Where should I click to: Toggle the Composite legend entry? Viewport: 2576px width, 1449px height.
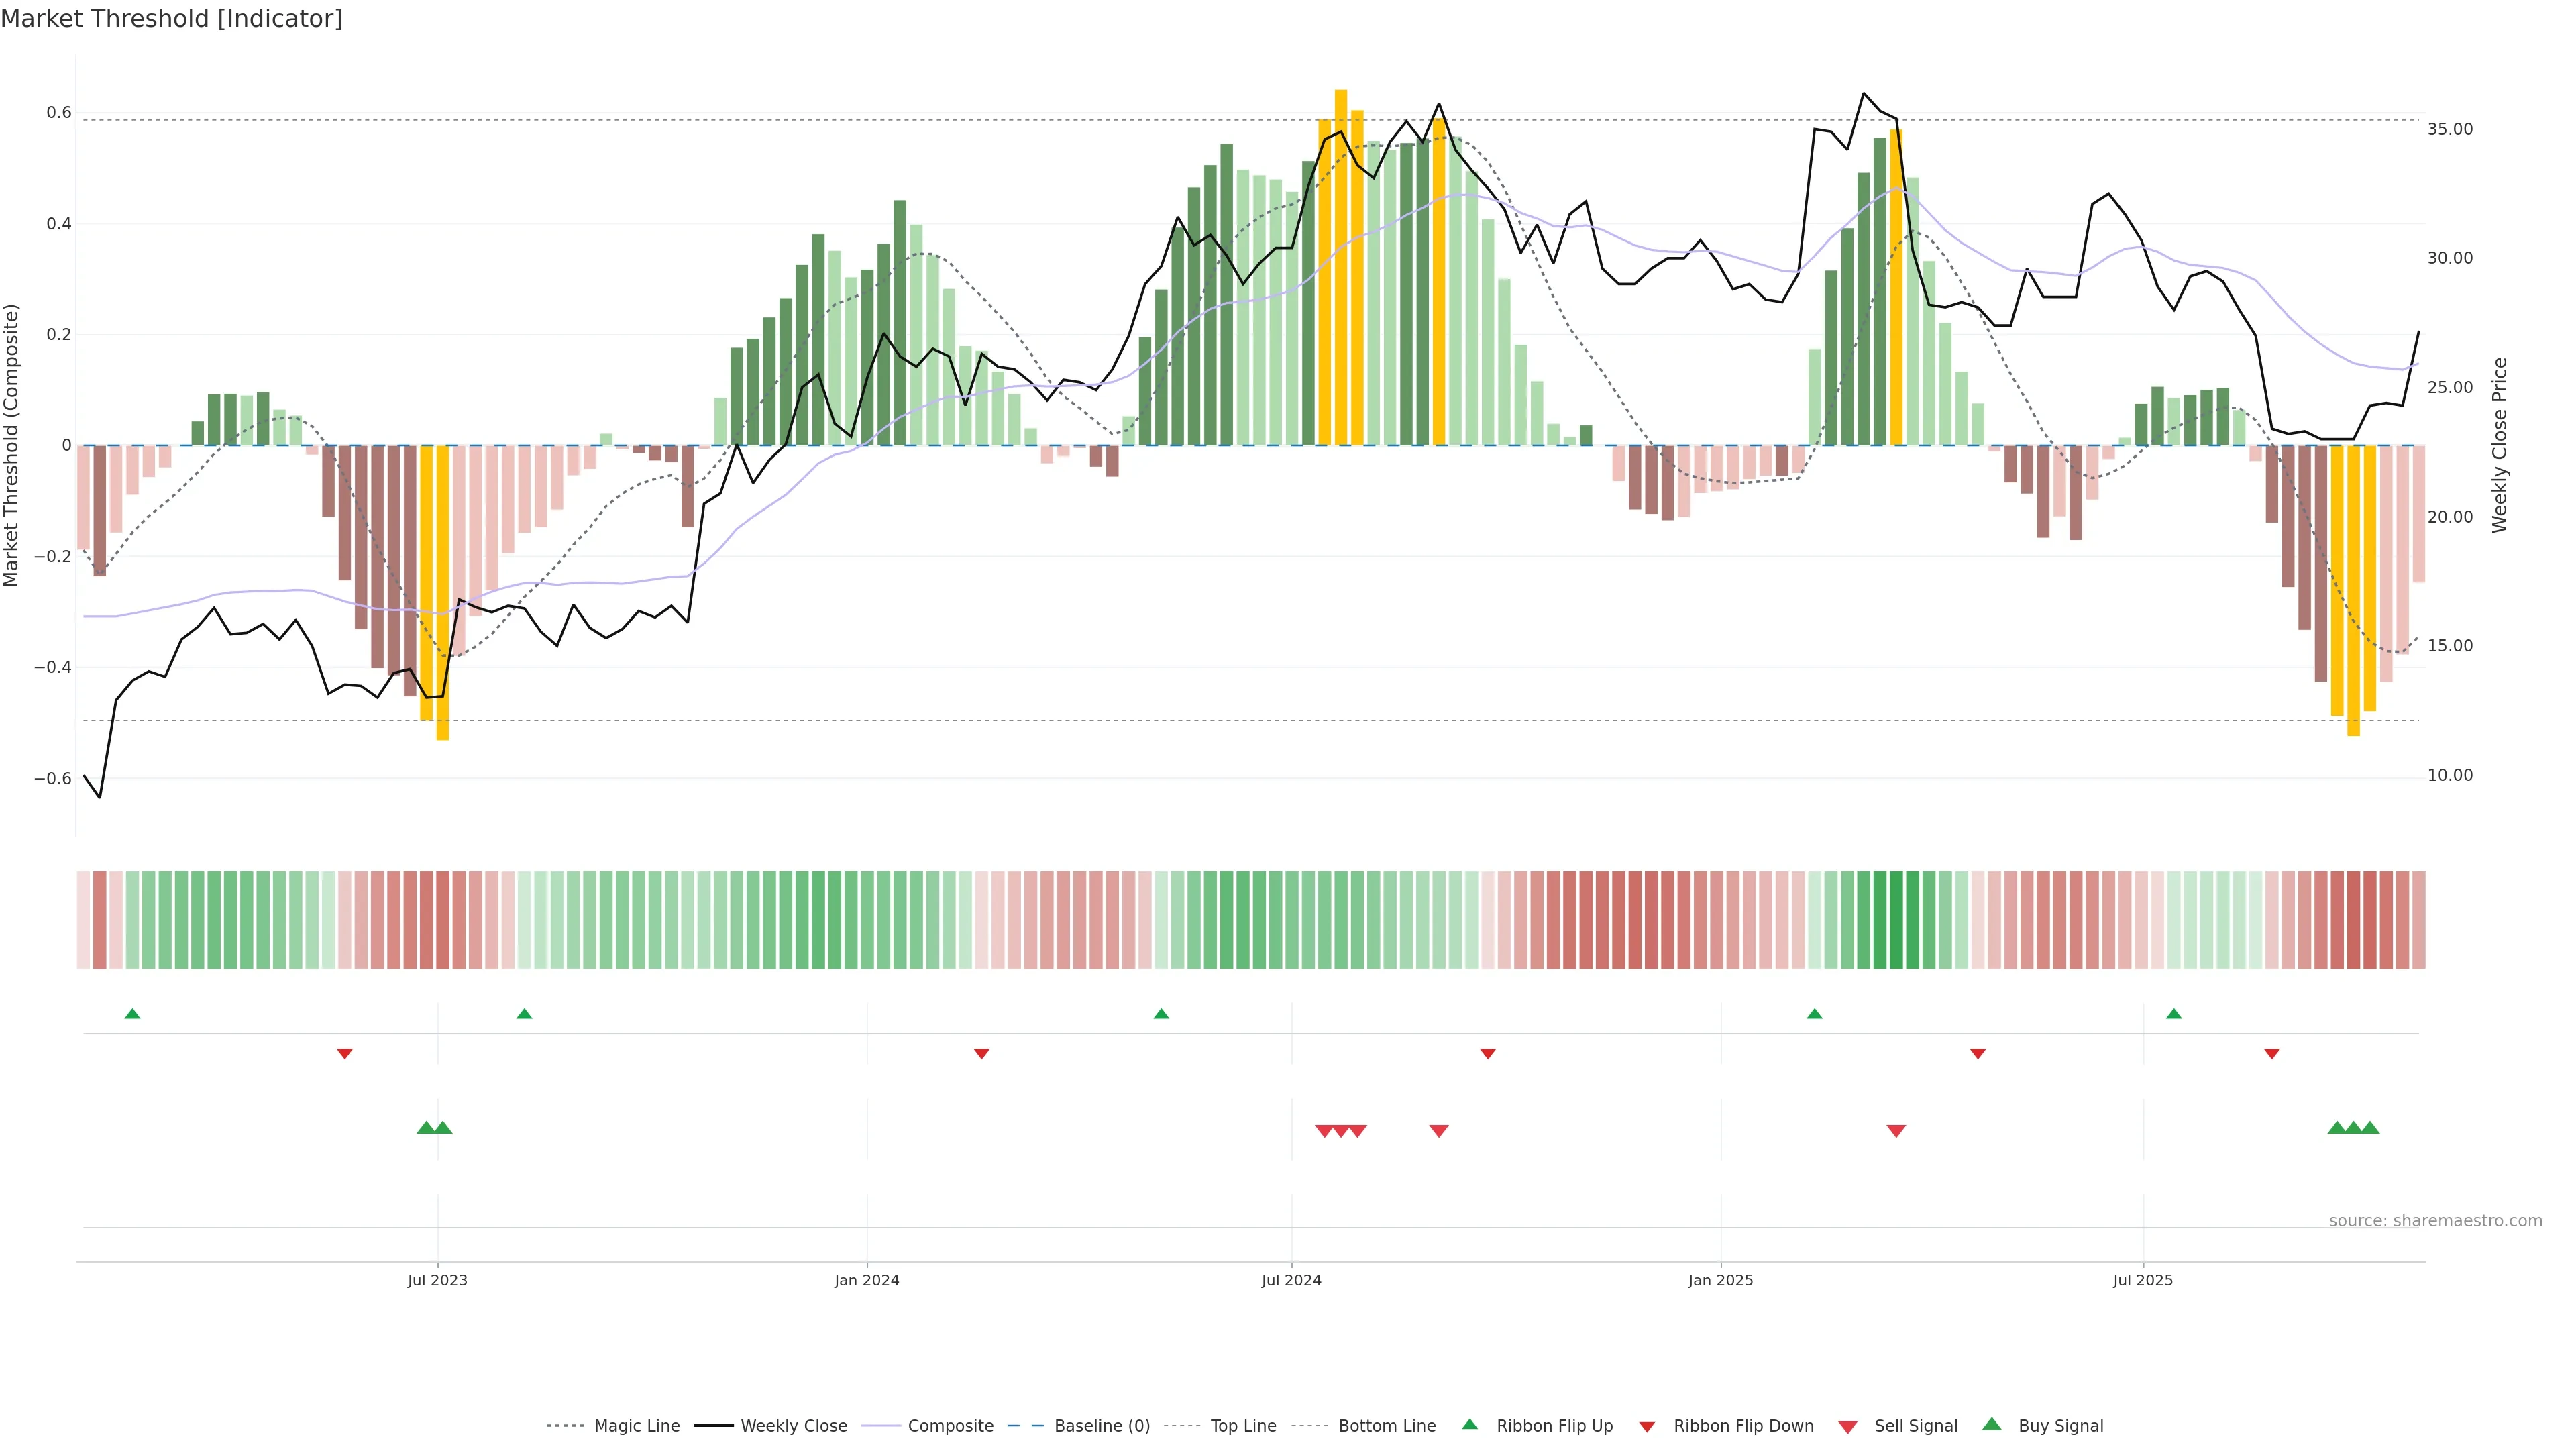tap(950, 1426)
